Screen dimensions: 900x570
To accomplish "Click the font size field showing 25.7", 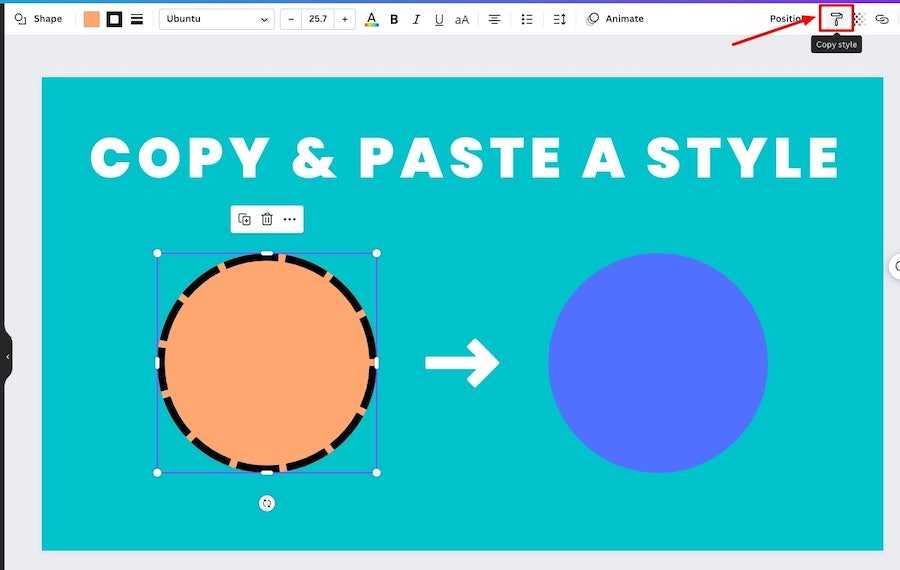I will coord(318,19).
